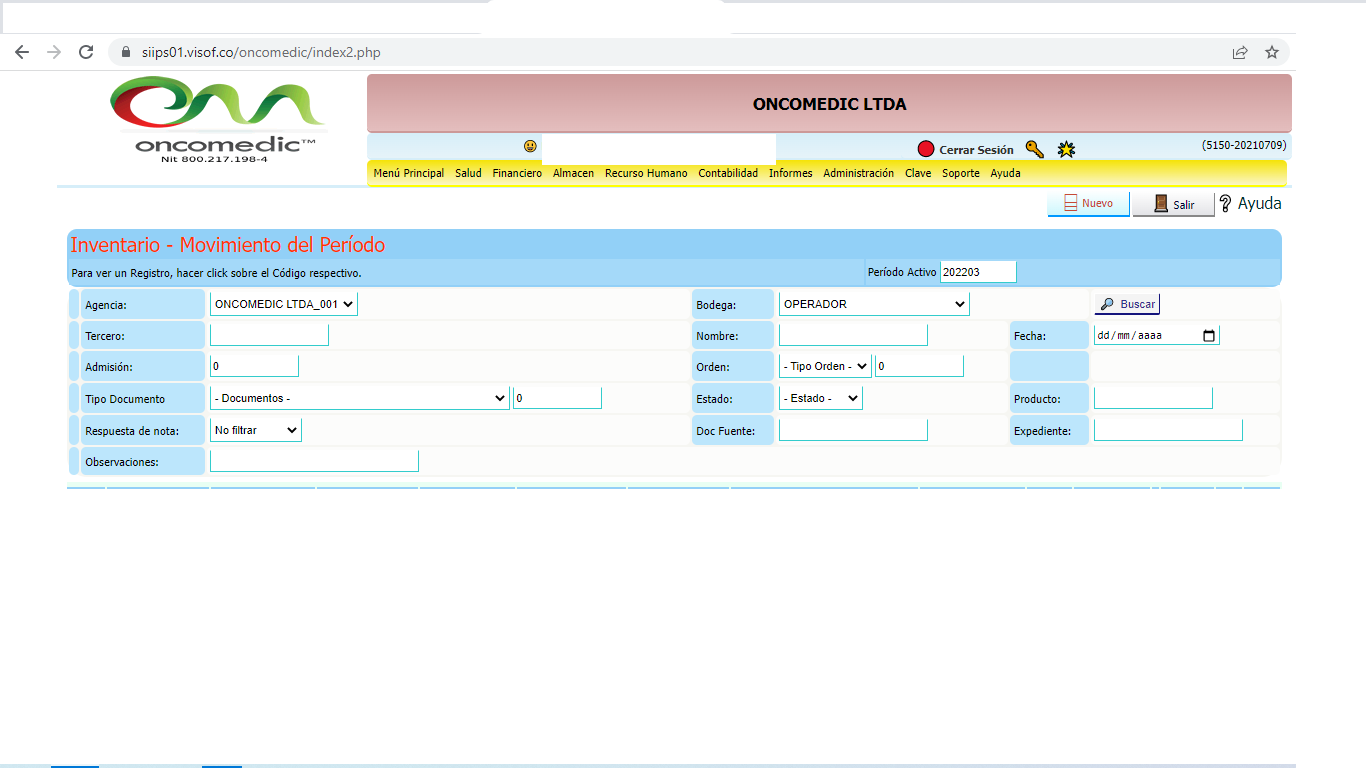Click the smiley face icon
This screenshot has height=768, width=1366.
[530, 146]
